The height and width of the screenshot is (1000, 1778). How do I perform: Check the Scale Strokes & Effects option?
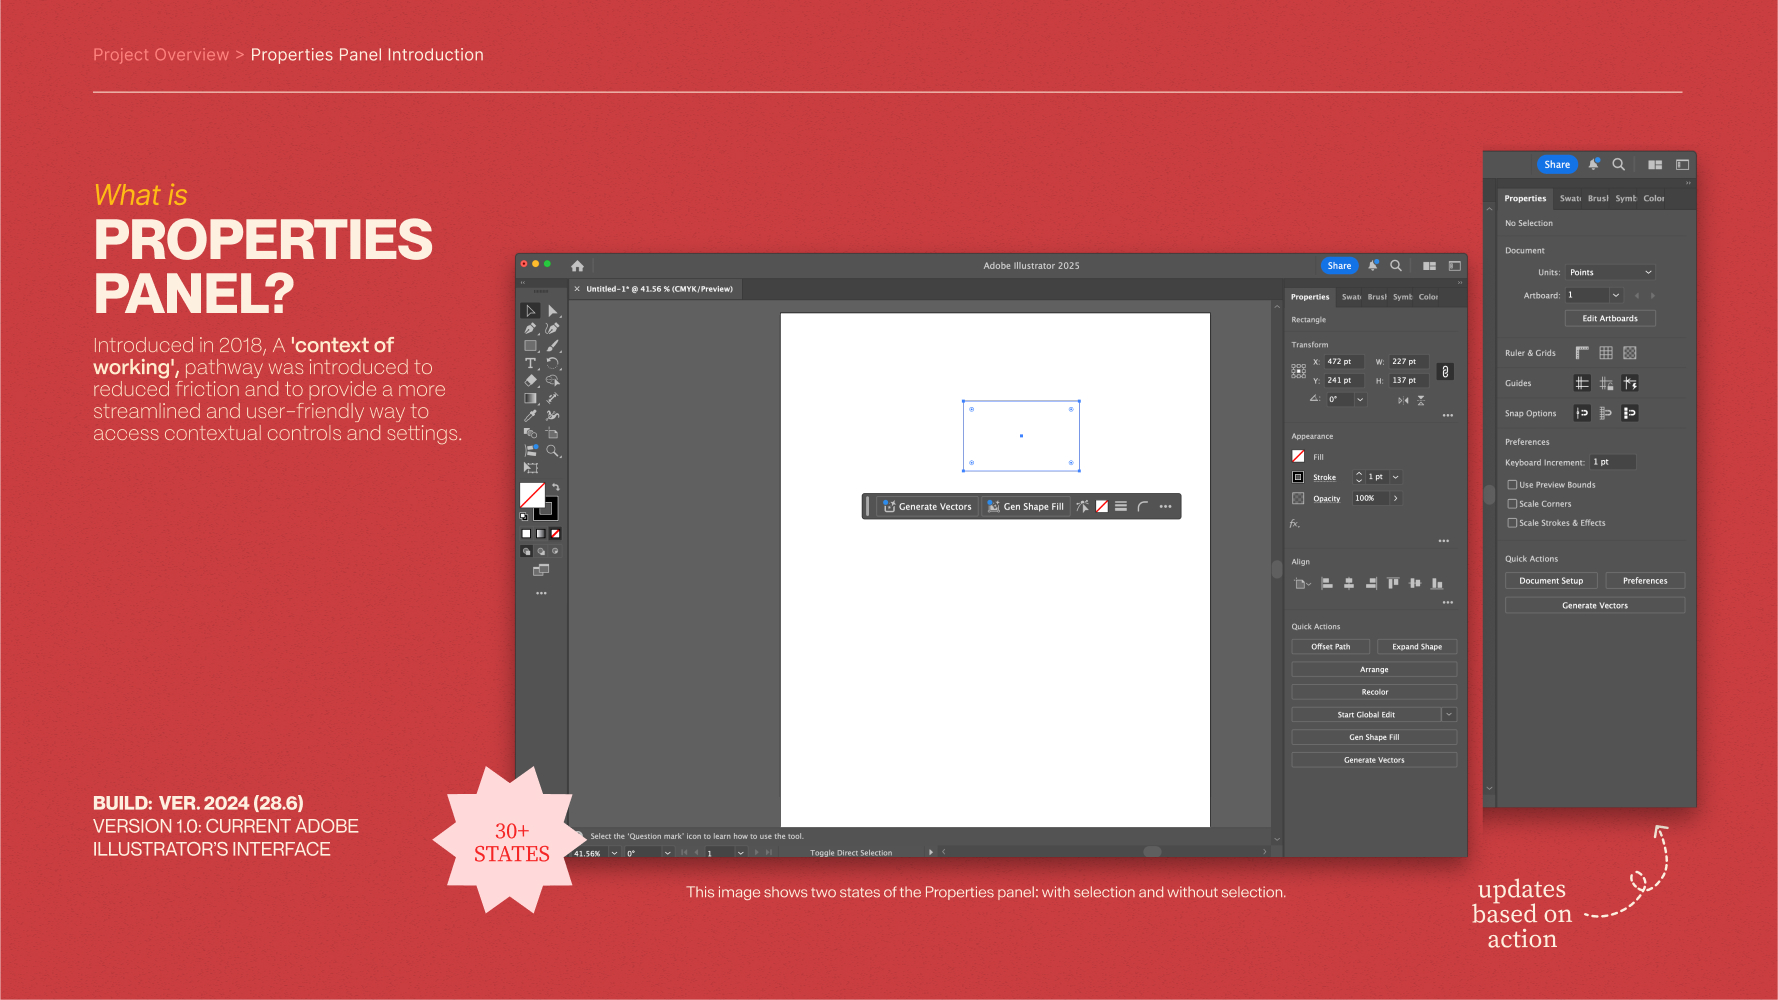tap(1512, 523)
